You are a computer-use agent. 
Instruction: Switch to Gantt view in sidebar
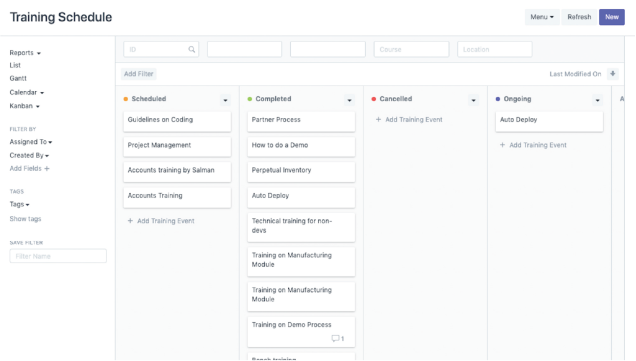[x=18, y=78]
